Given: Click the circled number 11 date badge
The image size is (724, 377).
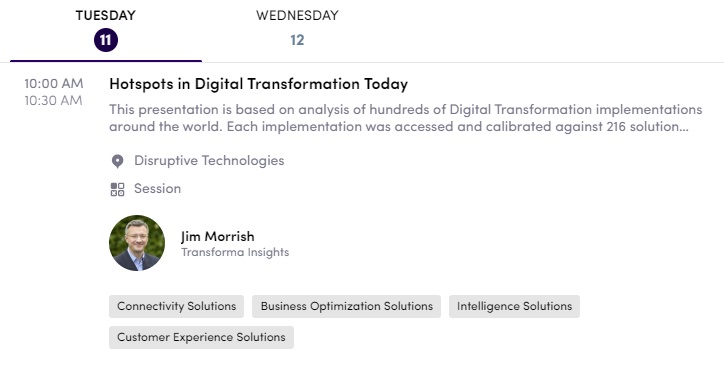Looking at the screenshot, I should (106, 40).
